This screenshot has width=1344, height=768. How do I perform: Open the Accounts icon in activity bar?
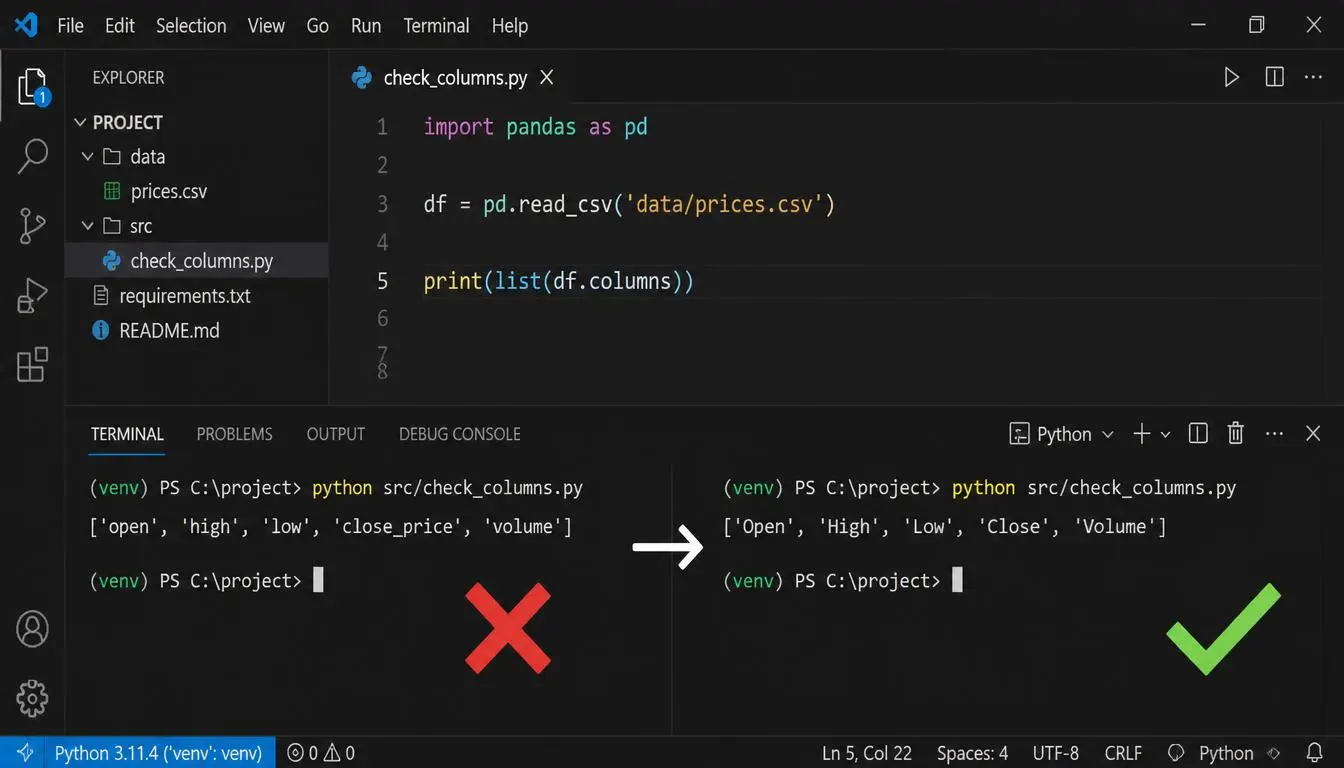point(33,629)
